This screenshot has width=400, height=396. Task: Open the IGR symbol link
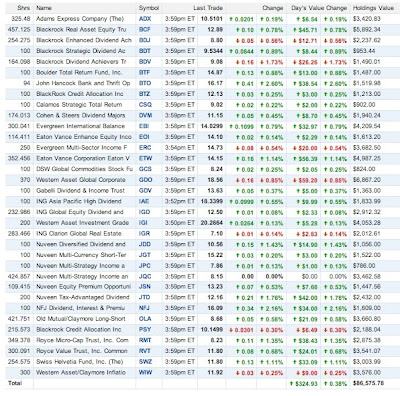click(145, 233)
